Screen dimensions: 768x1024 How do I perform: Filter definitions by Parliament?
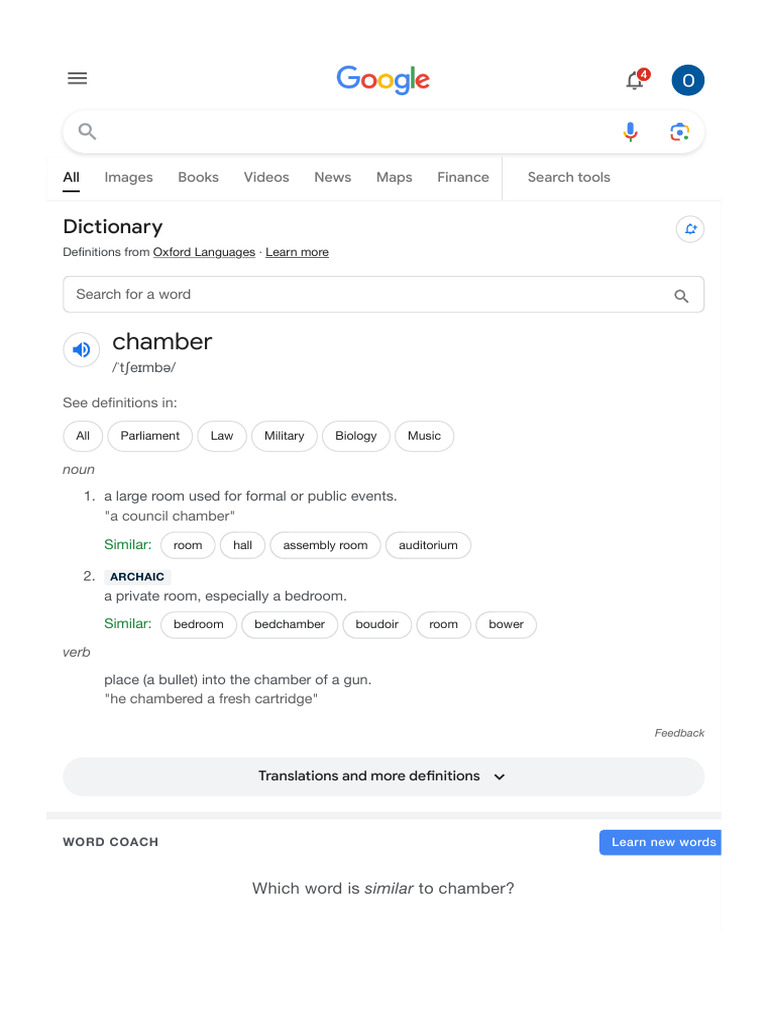[x=150, y=436]
